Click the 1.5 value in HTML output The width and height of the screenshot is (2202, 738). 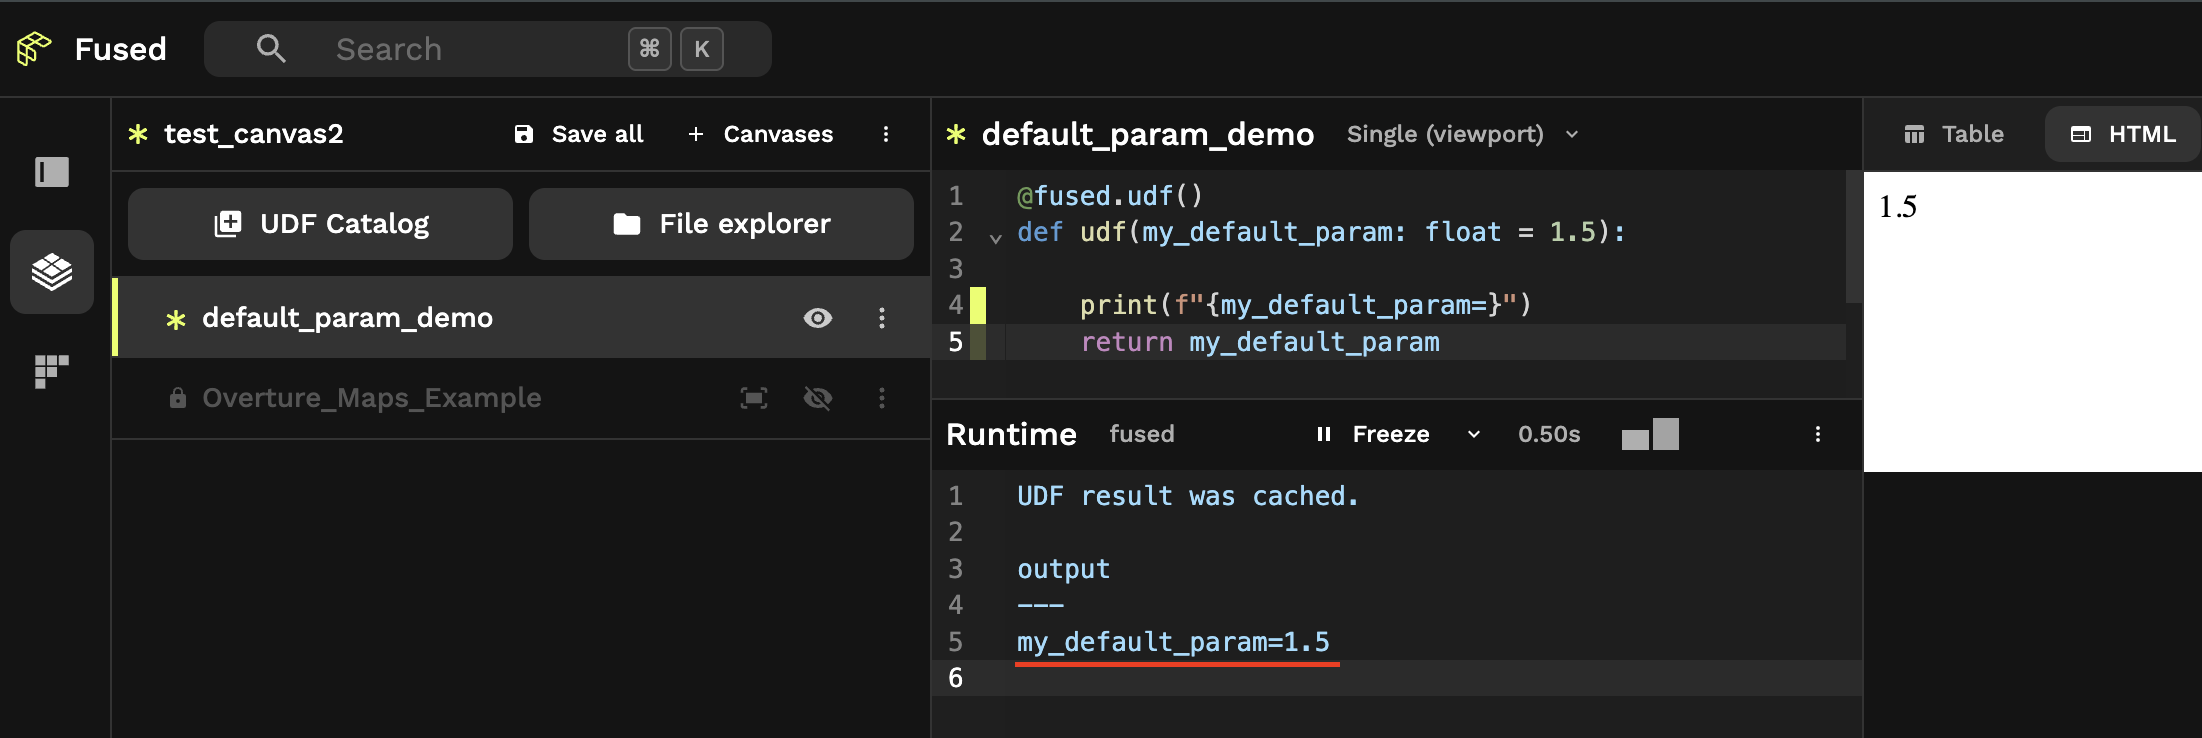point(1897,207)
